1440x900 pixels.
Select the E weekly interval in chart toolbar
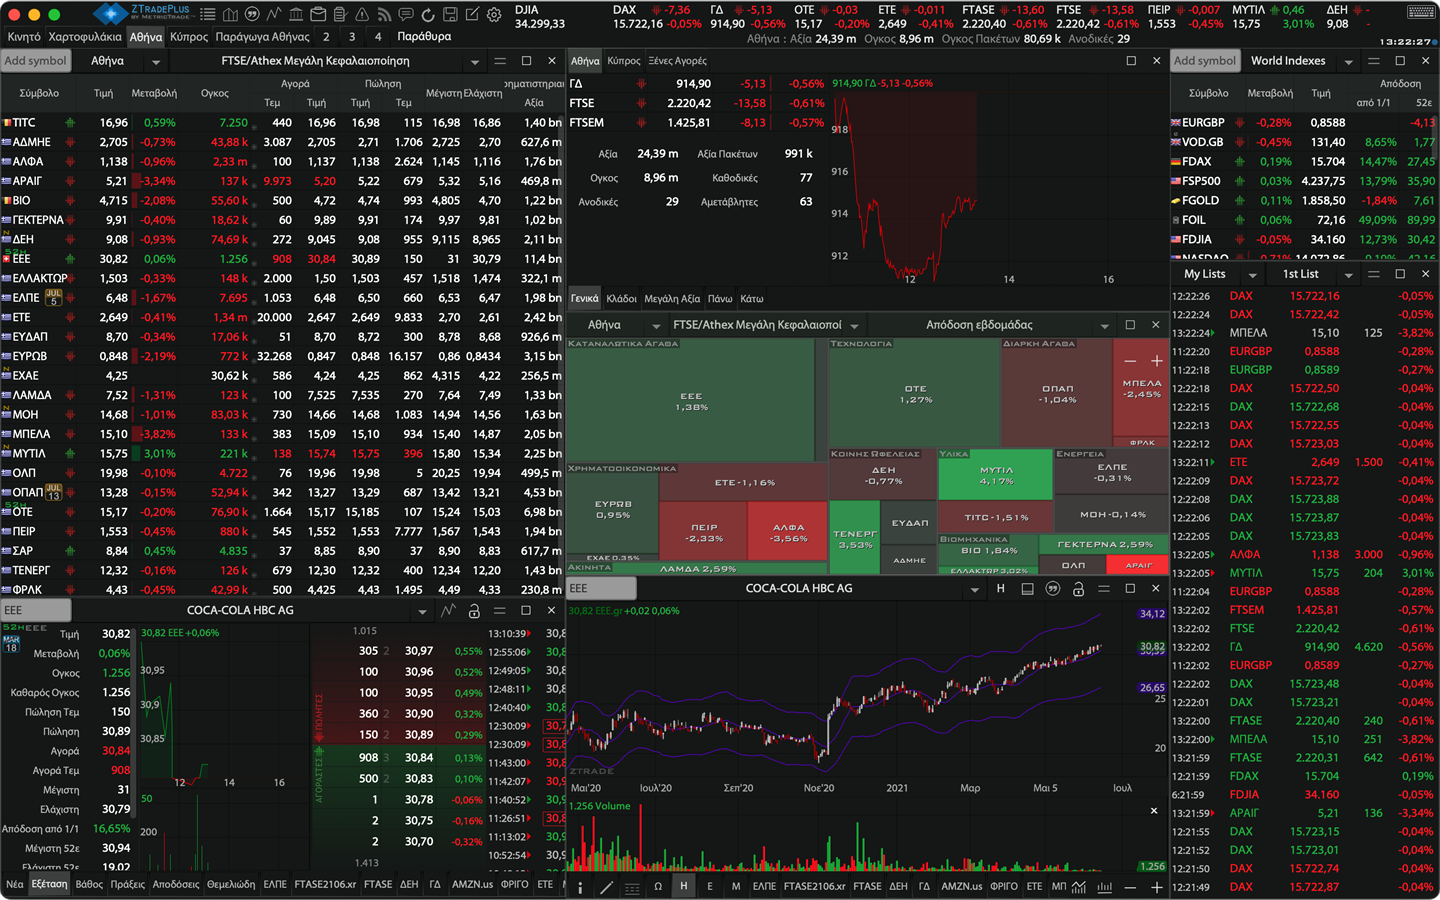pyautogui.click(x=710, y=887)
